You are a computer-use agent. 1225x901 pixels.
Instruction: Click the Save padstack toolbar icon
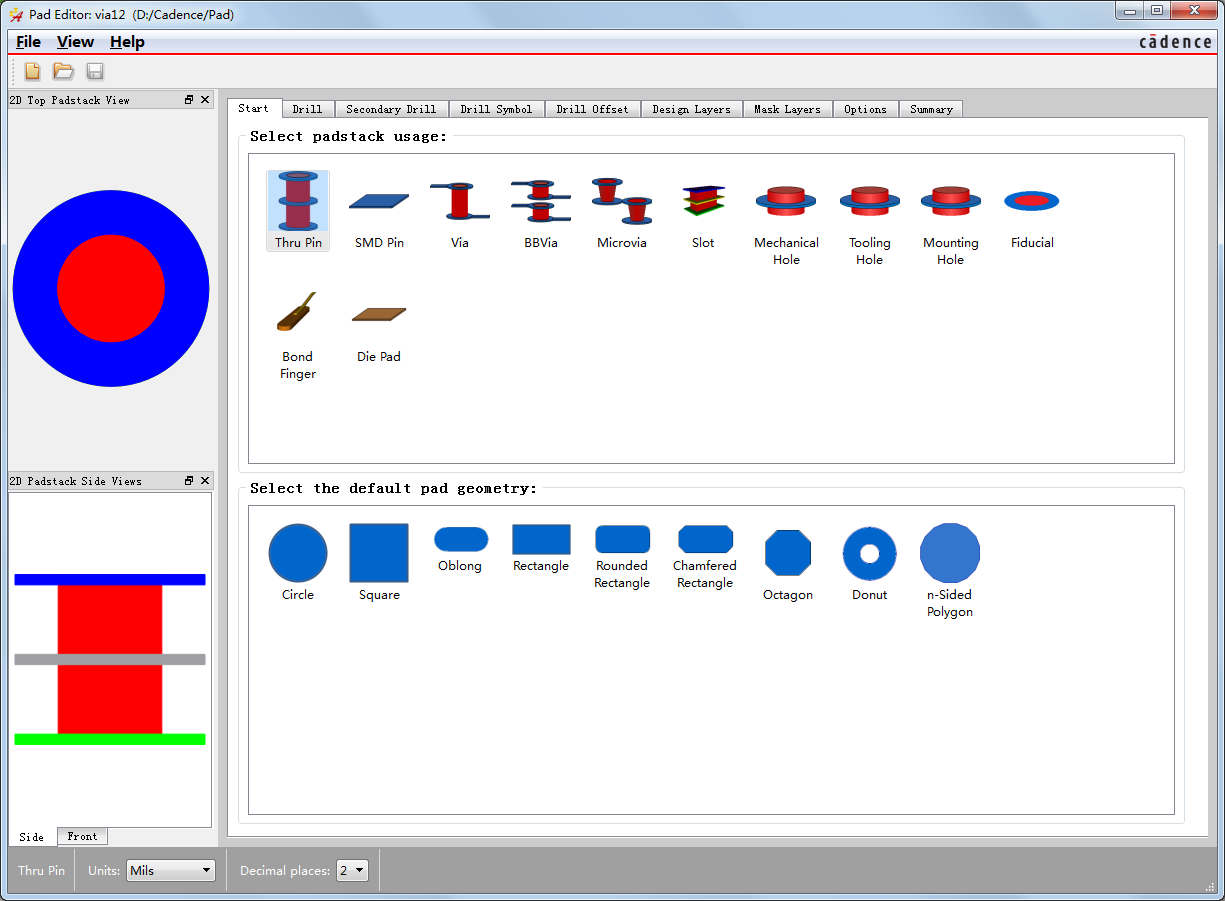[95, 71]
